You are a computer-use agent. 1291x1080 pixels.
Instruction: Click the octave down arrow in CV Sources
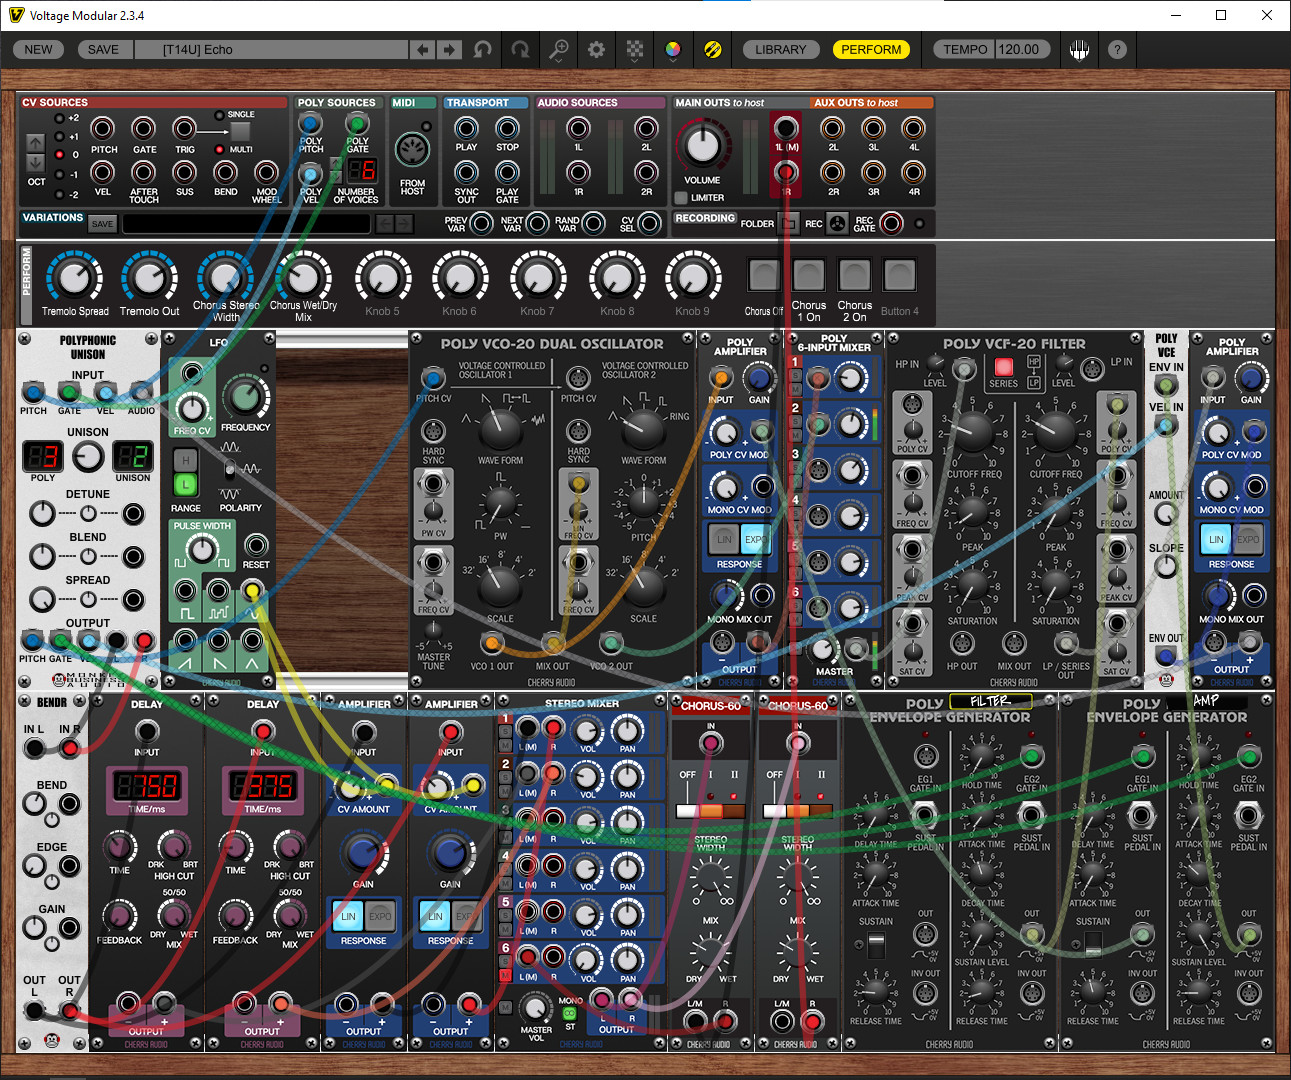pyautogui.click(x=35, y=162)
